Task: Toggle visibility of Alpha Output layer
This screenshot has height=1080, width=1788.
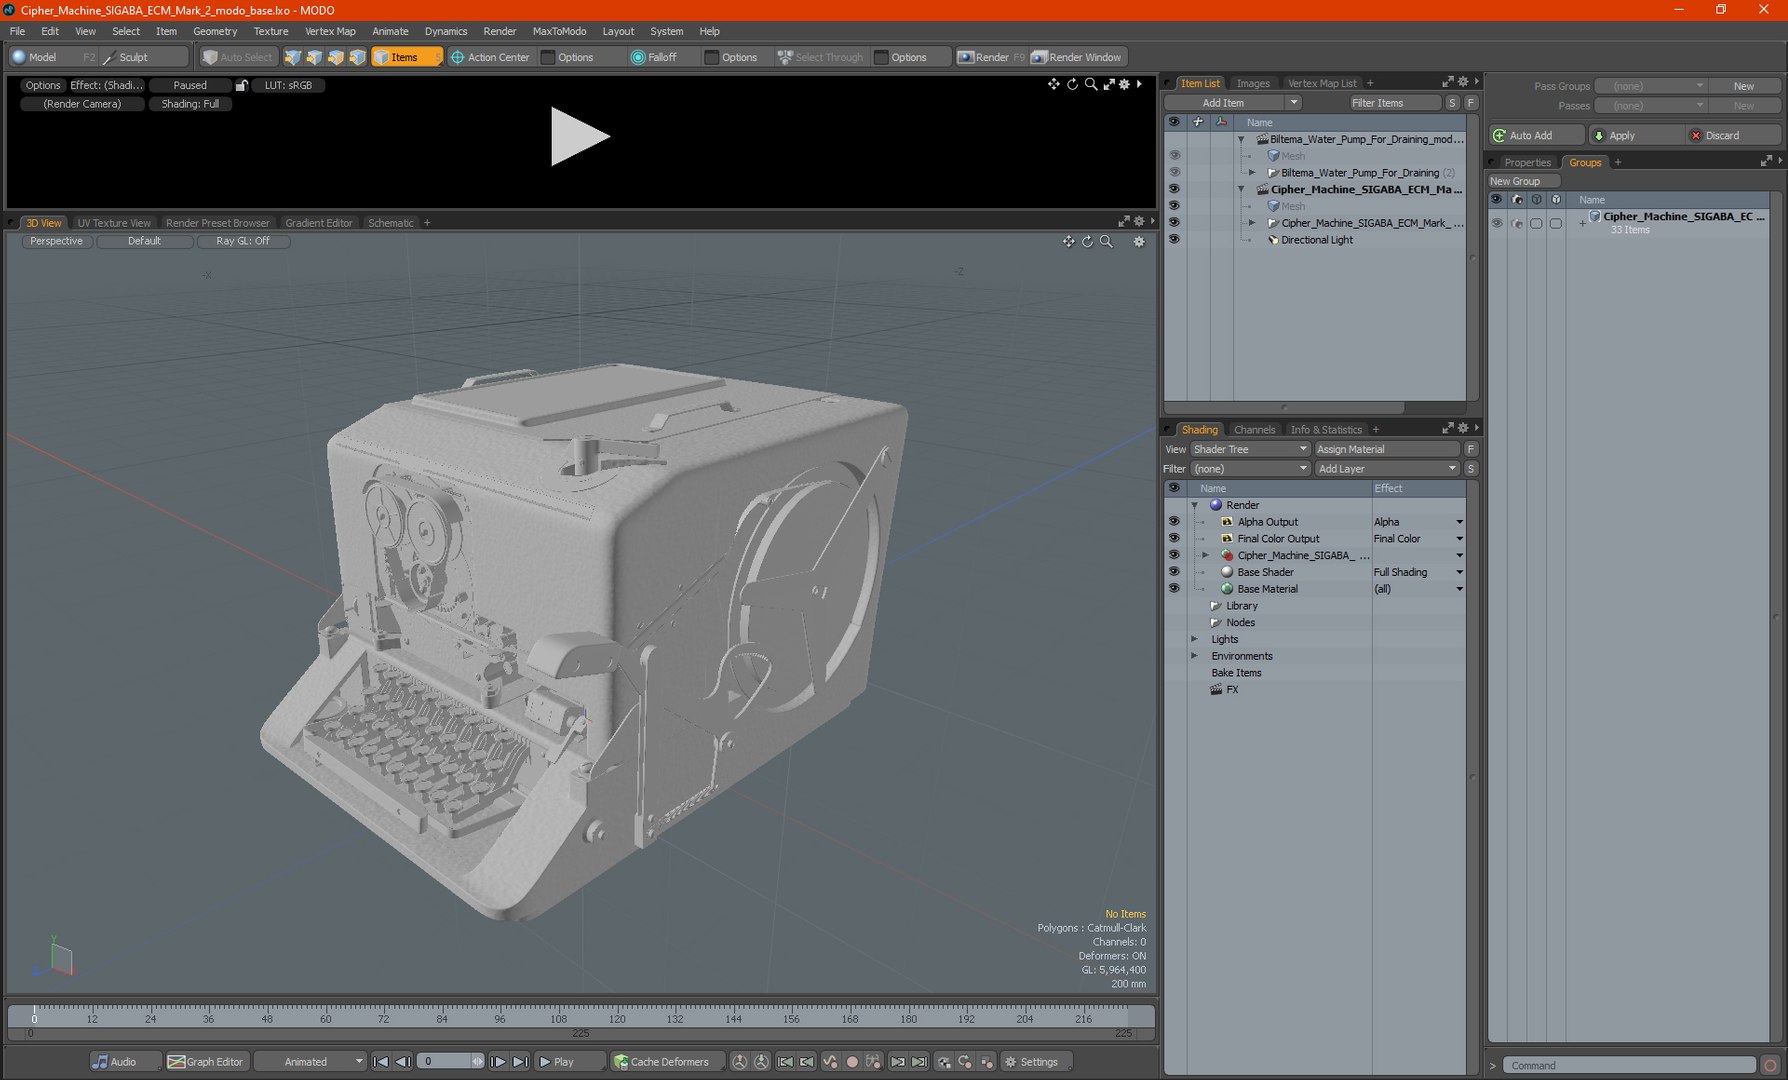Action: pos(1174,522)
